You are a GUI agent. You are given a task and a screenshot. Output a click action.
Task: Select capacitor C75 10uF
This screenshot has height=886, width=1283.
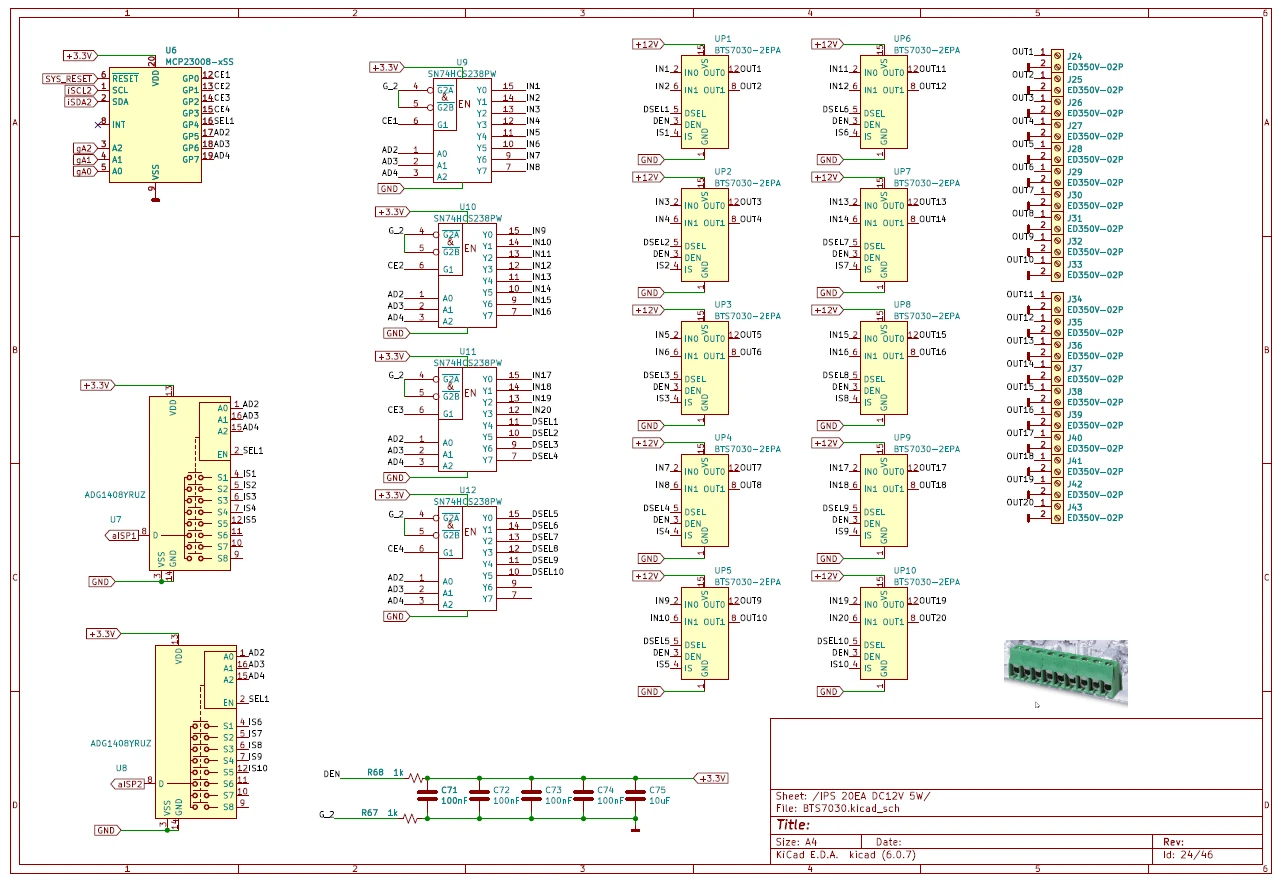pyautogui.click(x=635, y=795)
